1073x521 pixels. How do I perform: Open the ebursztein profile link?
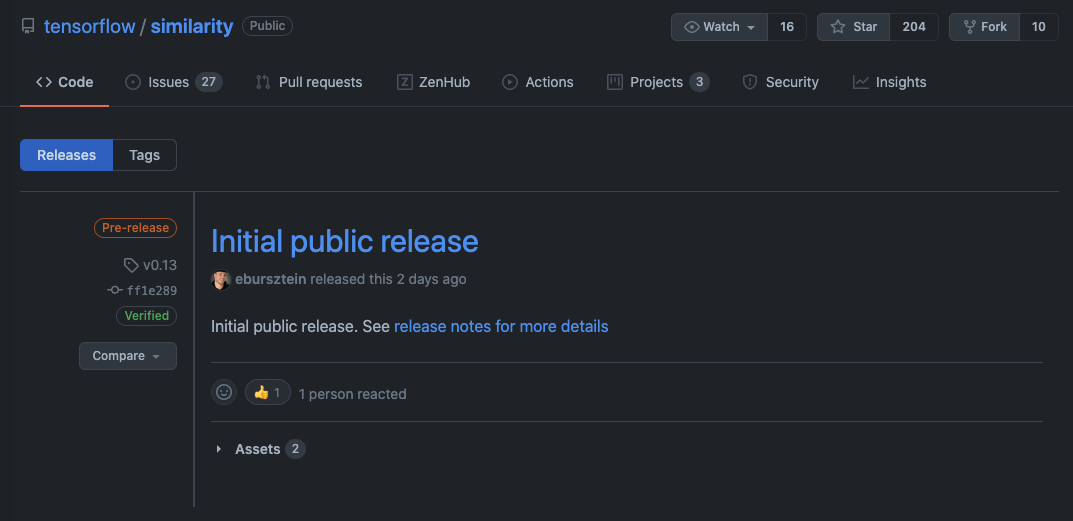click(x=270, y=279)
